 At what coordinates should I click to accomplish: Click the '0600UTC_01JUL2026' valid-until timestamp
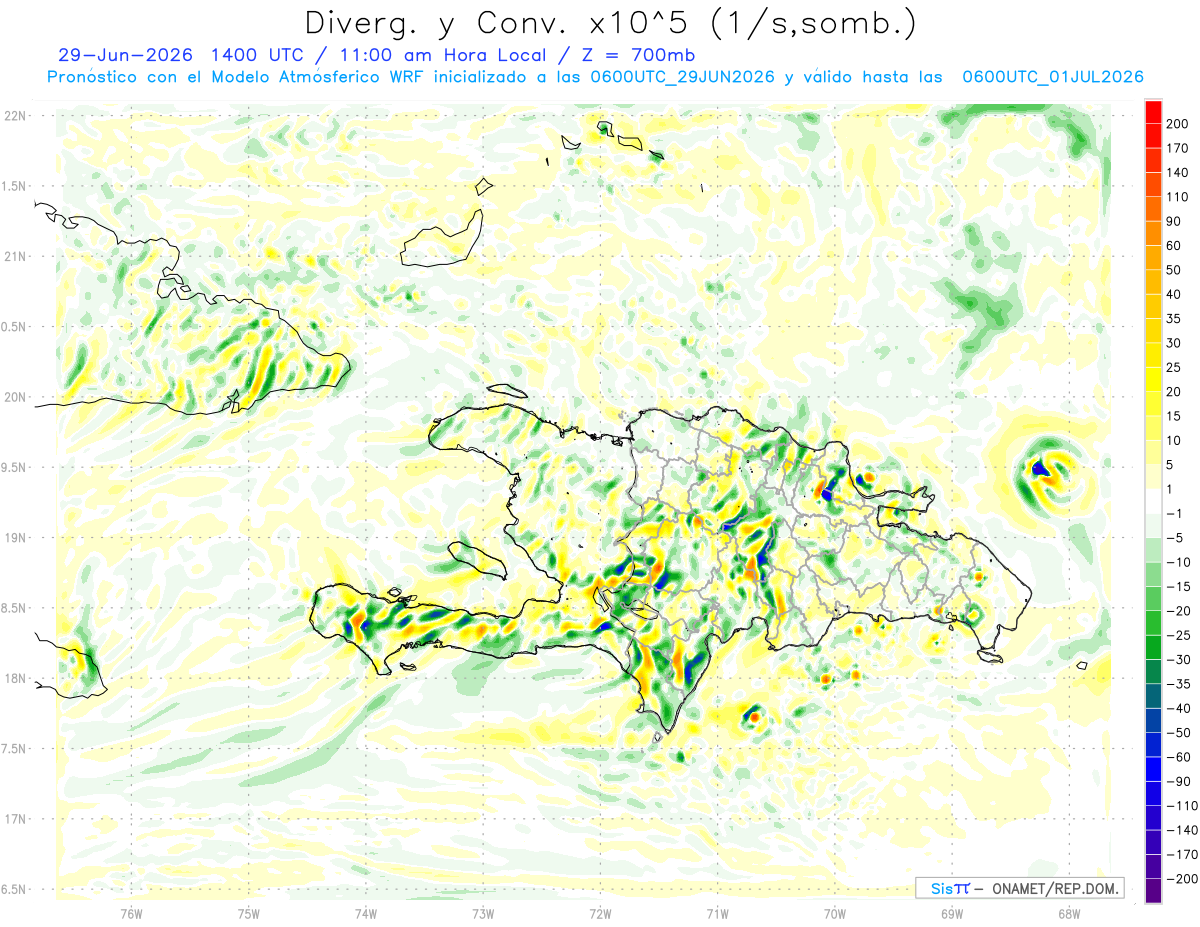coord(1053,77)
